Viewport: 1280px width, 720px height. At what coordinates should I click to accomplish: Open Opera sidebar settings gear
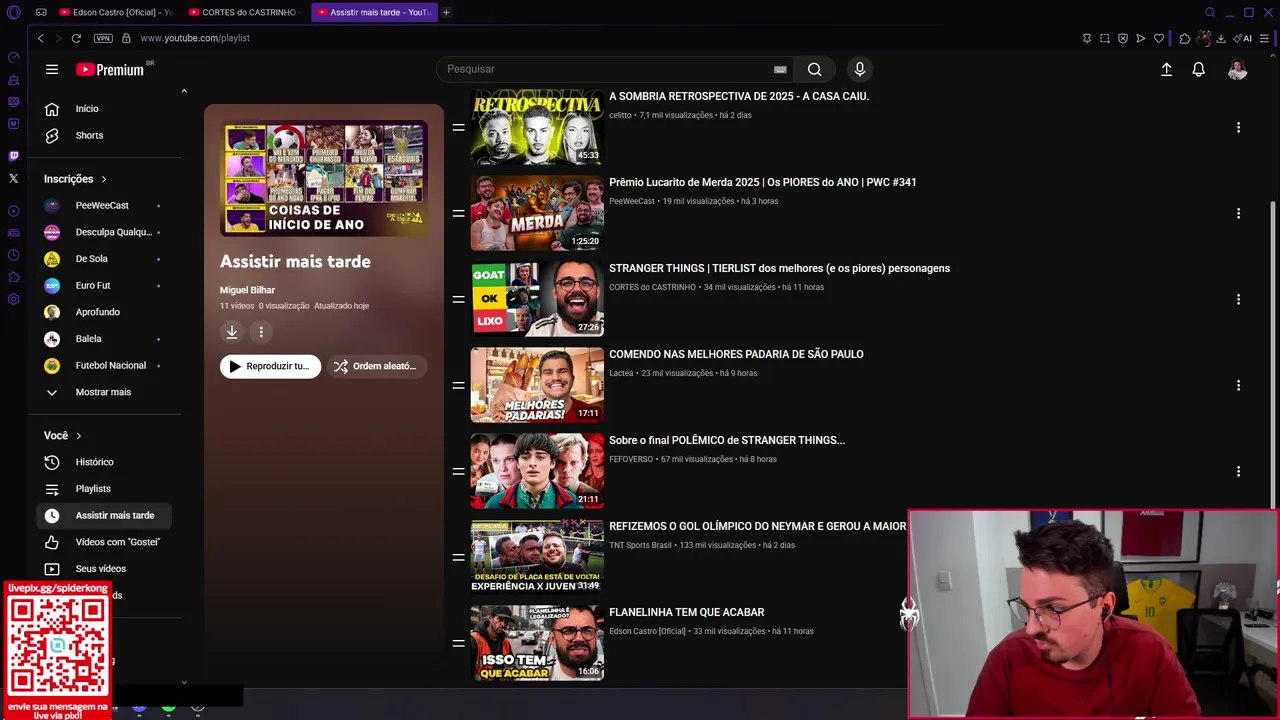13,299
